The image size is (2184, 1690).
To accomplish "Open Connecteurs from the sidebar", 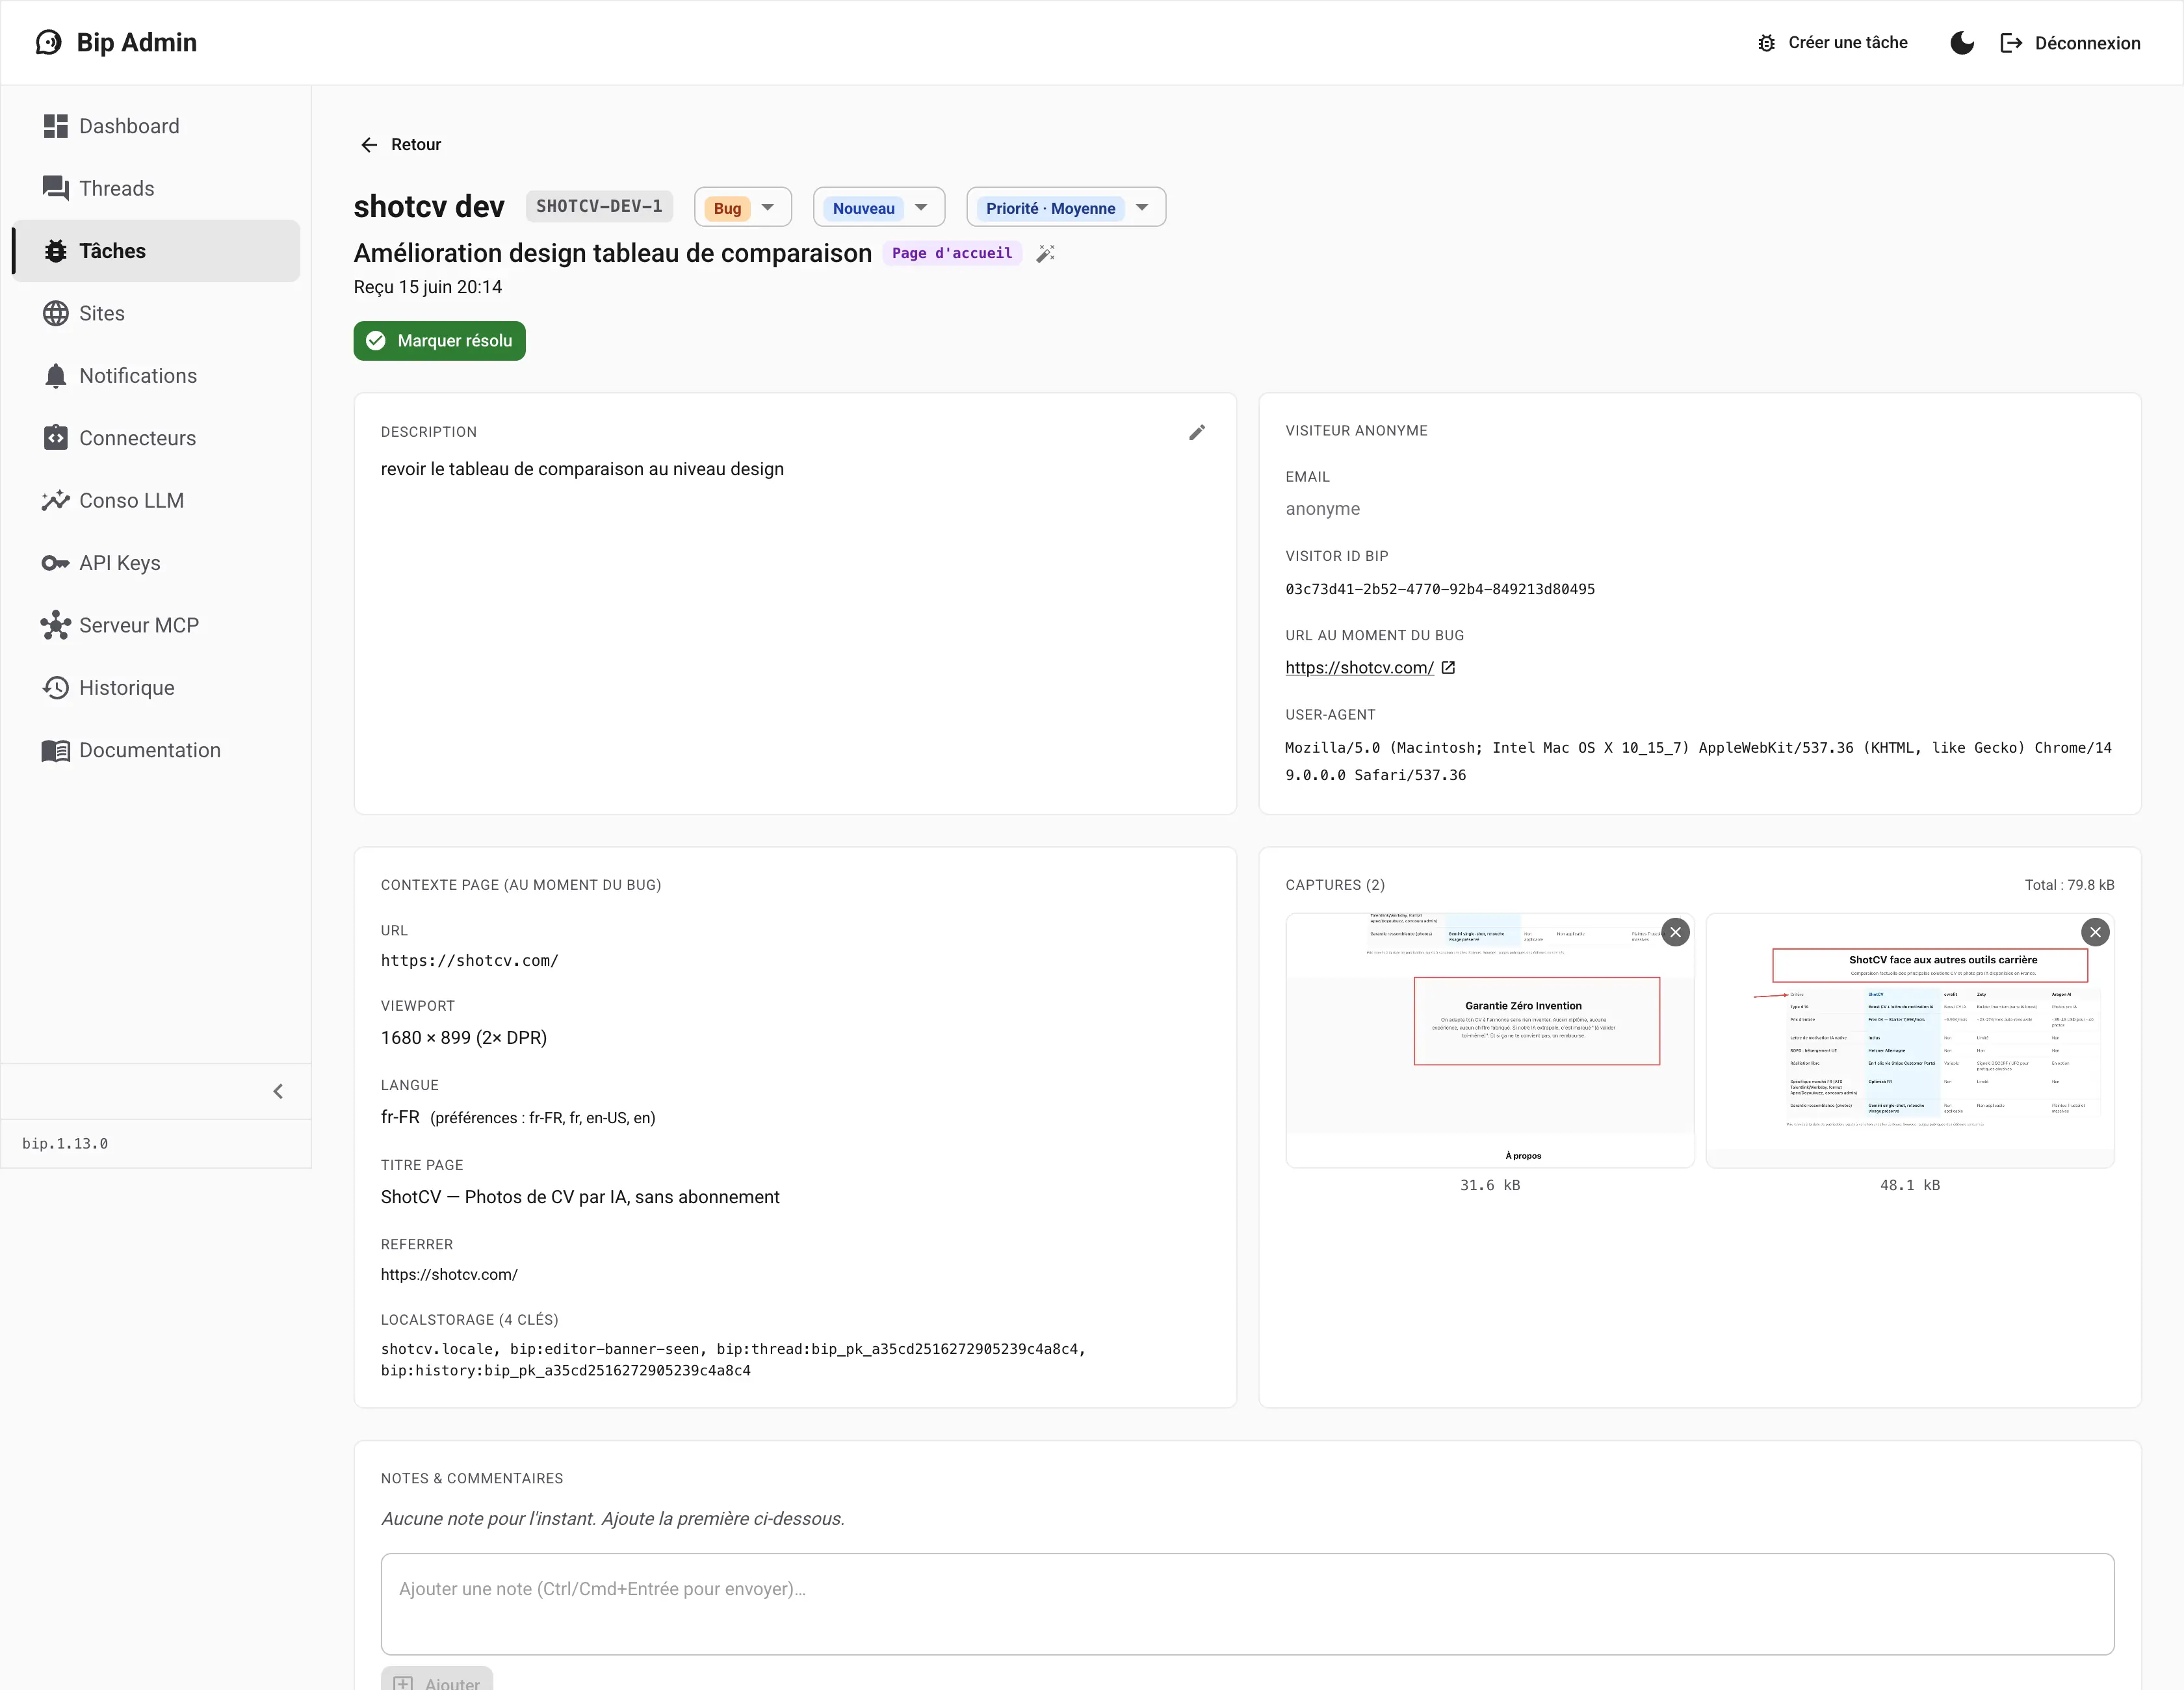I will [x=156, y=438].
